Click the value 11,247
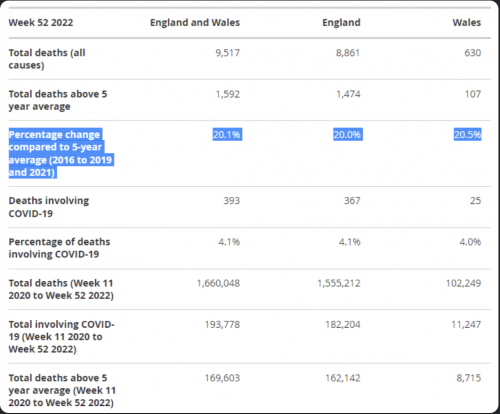The image size is (500, 414). 466,324
